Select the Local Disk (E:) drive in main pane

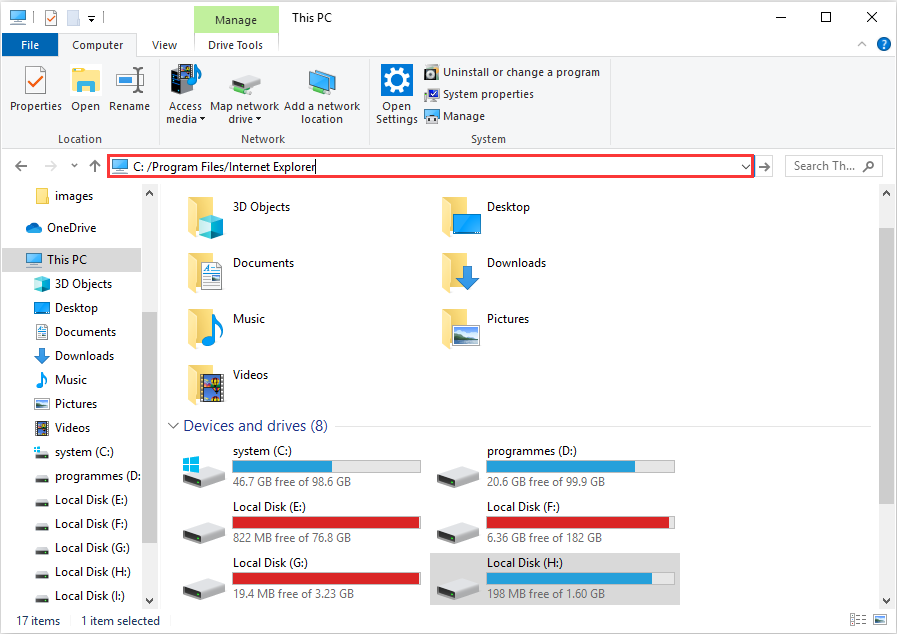pos(302,522)
